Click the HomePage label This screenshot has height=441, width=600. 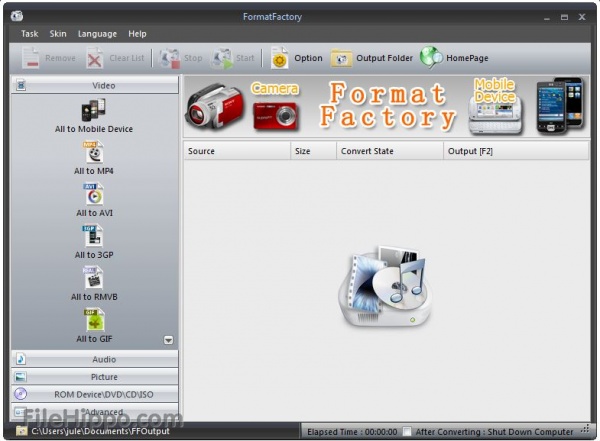tap(467, 58)
